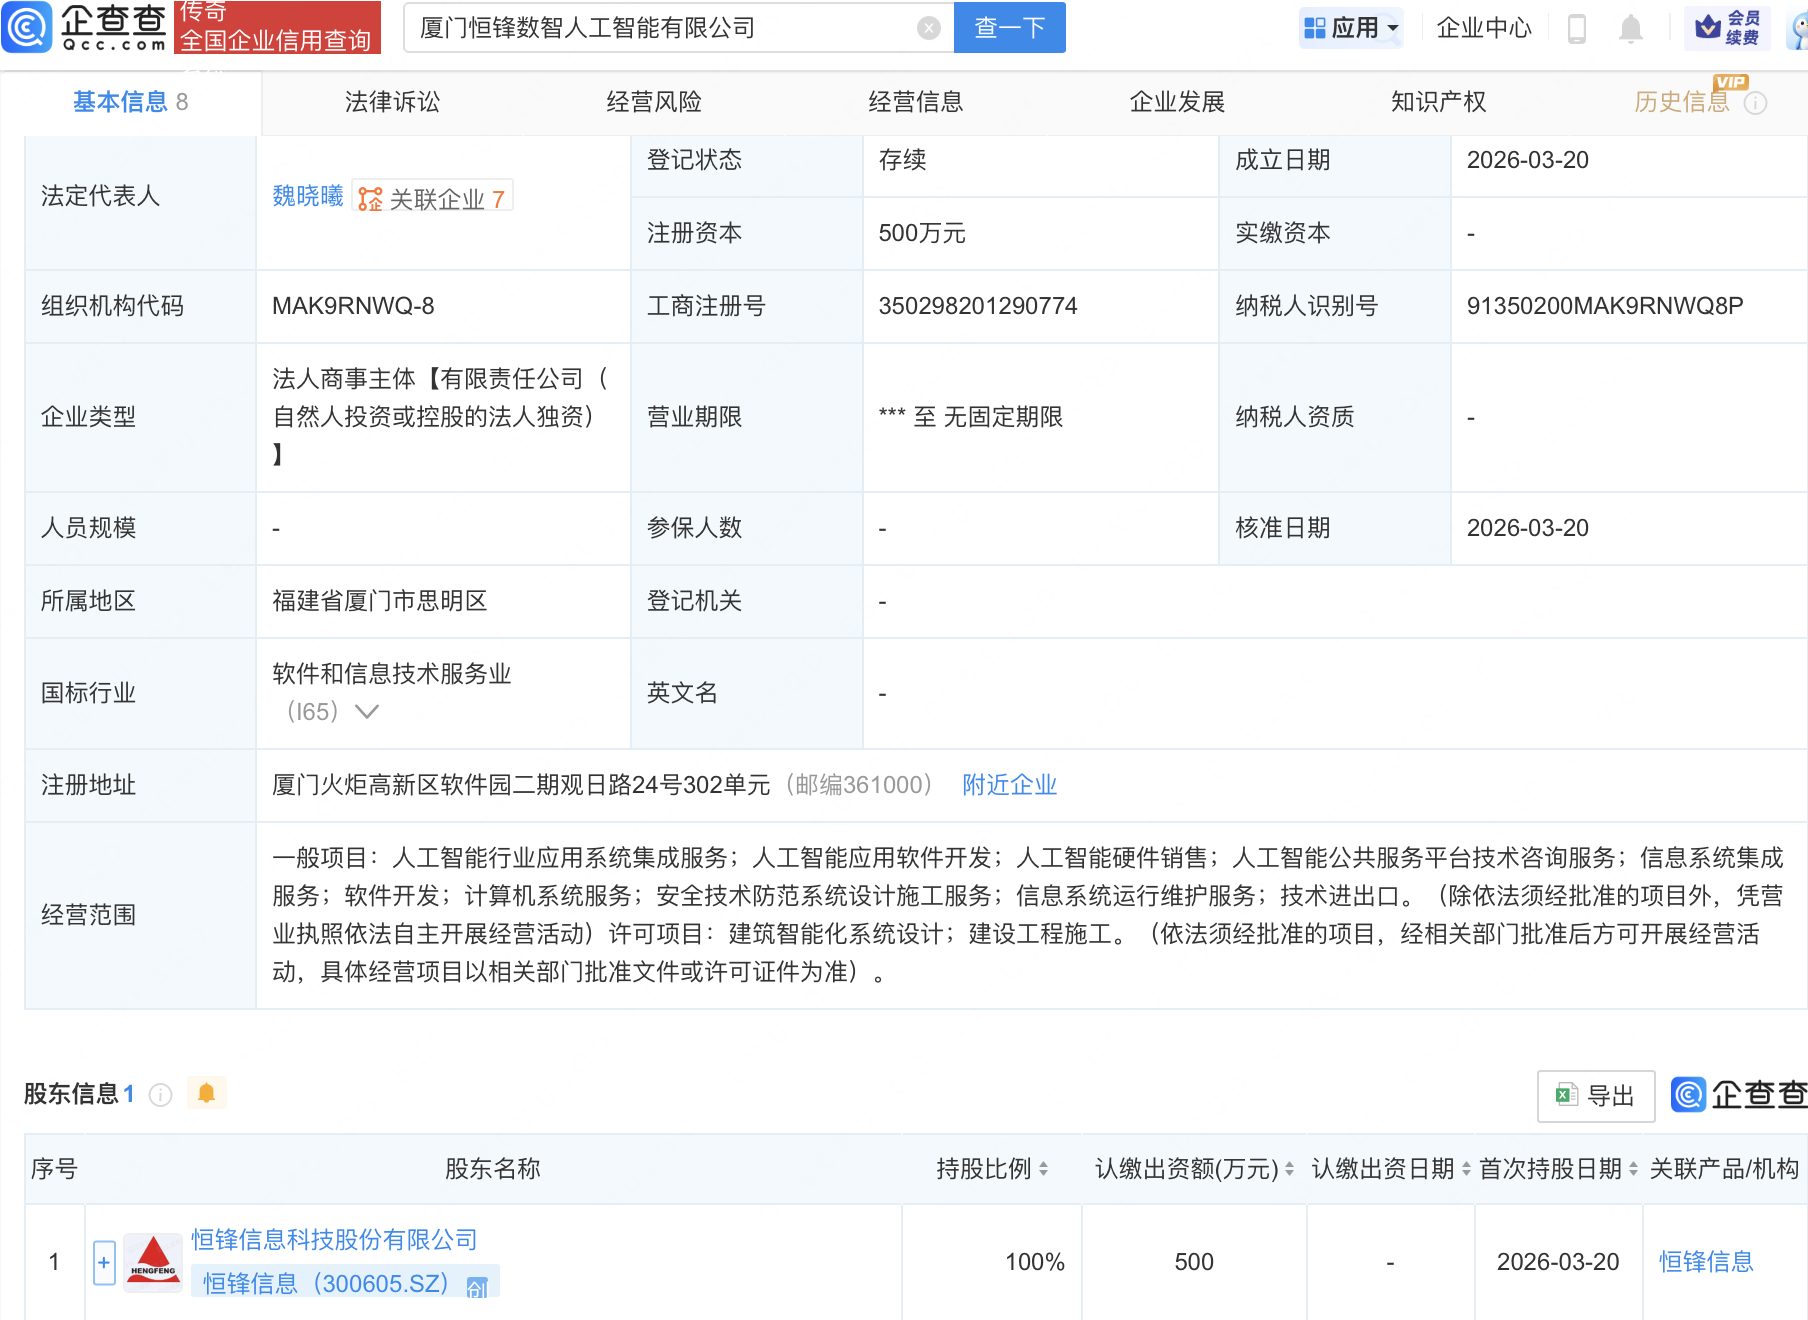Click the info icon next to 股东信息

pos(160,1095)
